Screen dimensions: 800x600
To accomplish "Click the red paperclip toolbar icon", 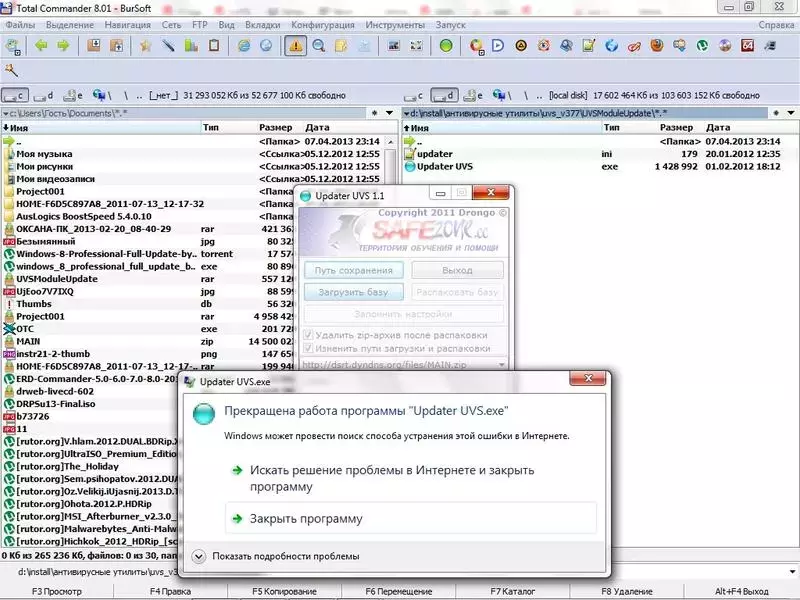I will (x=634, y=46).
